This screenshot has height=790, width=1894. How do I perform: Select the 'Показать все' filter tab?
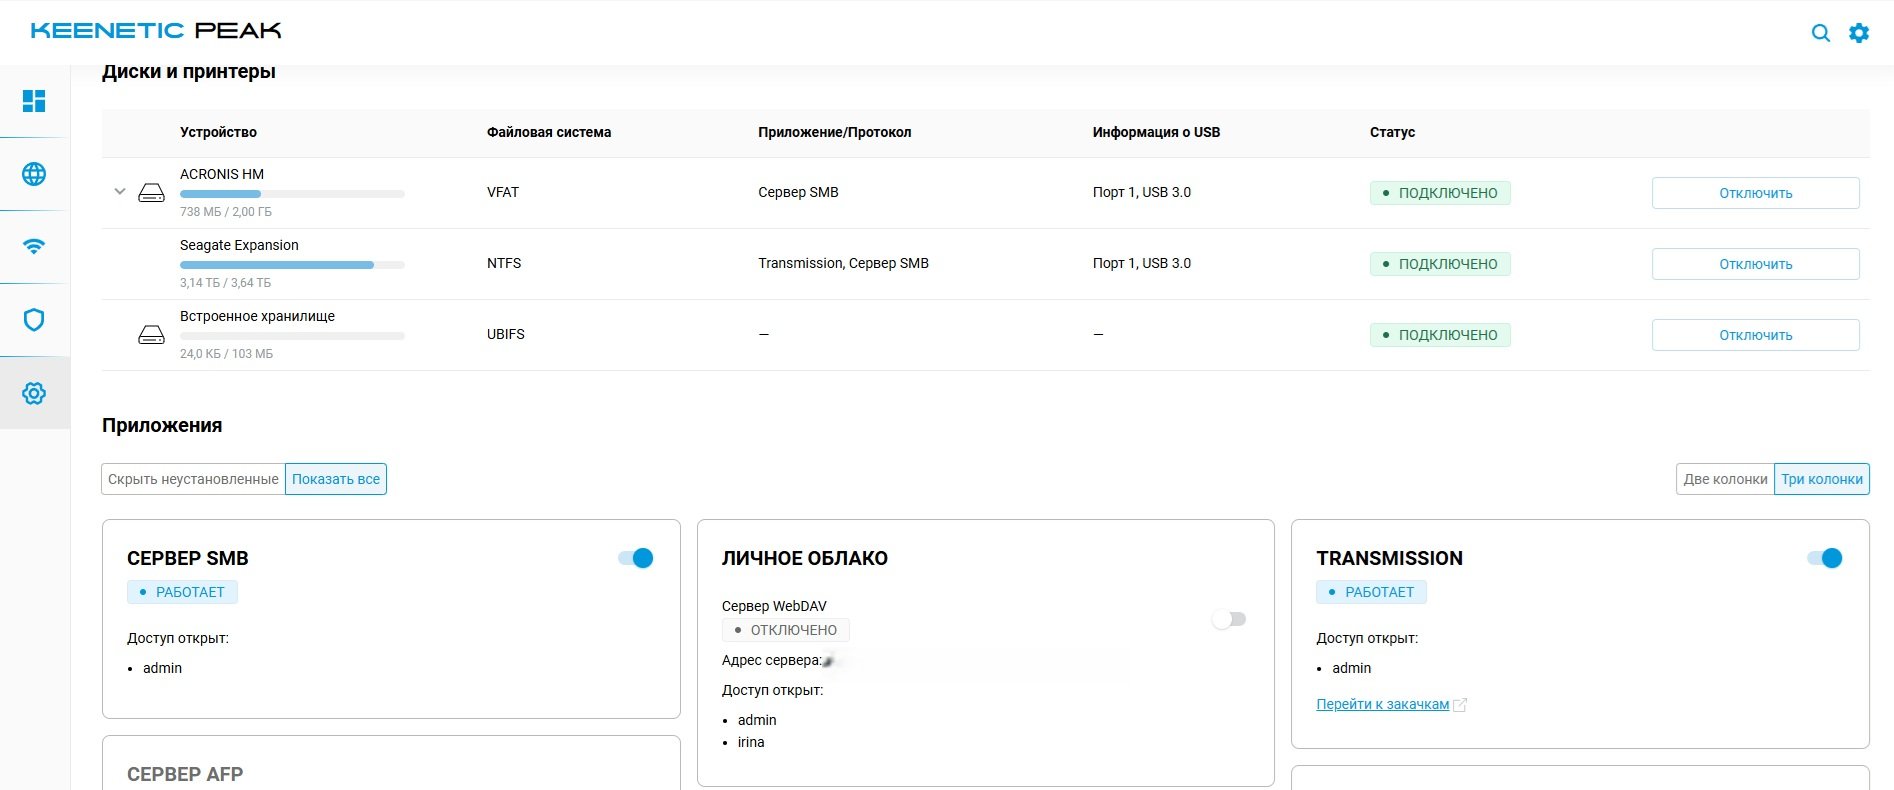336,479
